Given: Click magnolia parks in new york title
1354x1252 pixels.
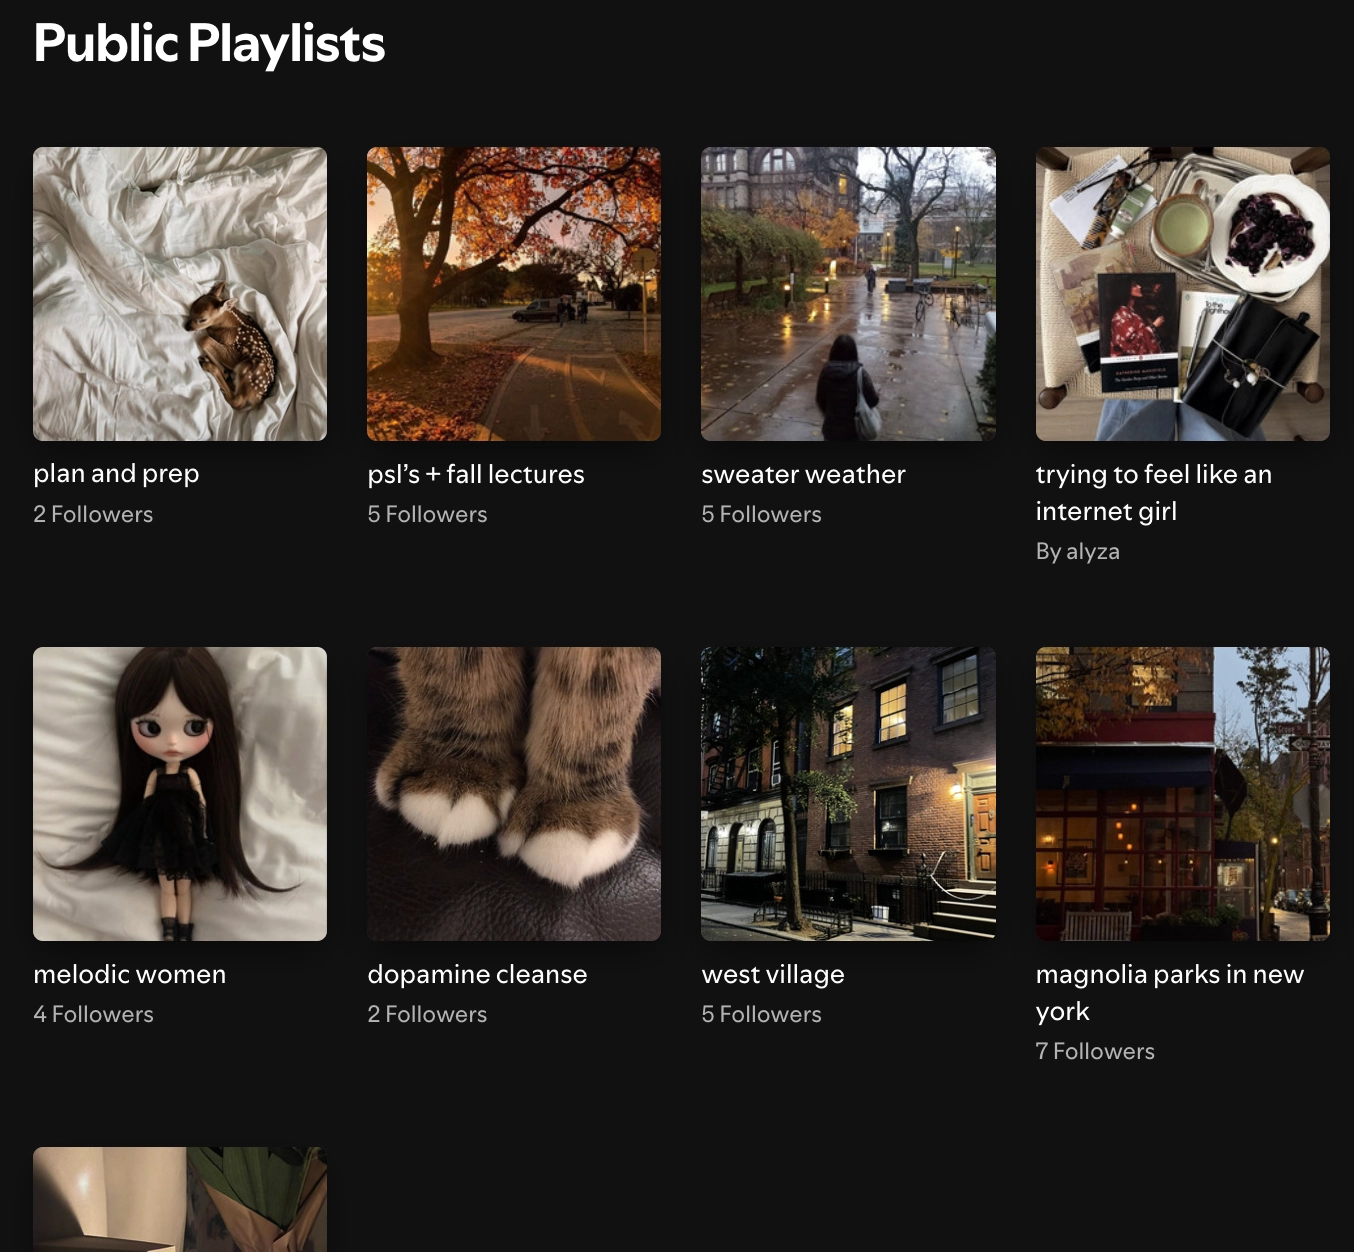Looking at the screenshot, I should pyautogui.click(x=1170, y=993).
